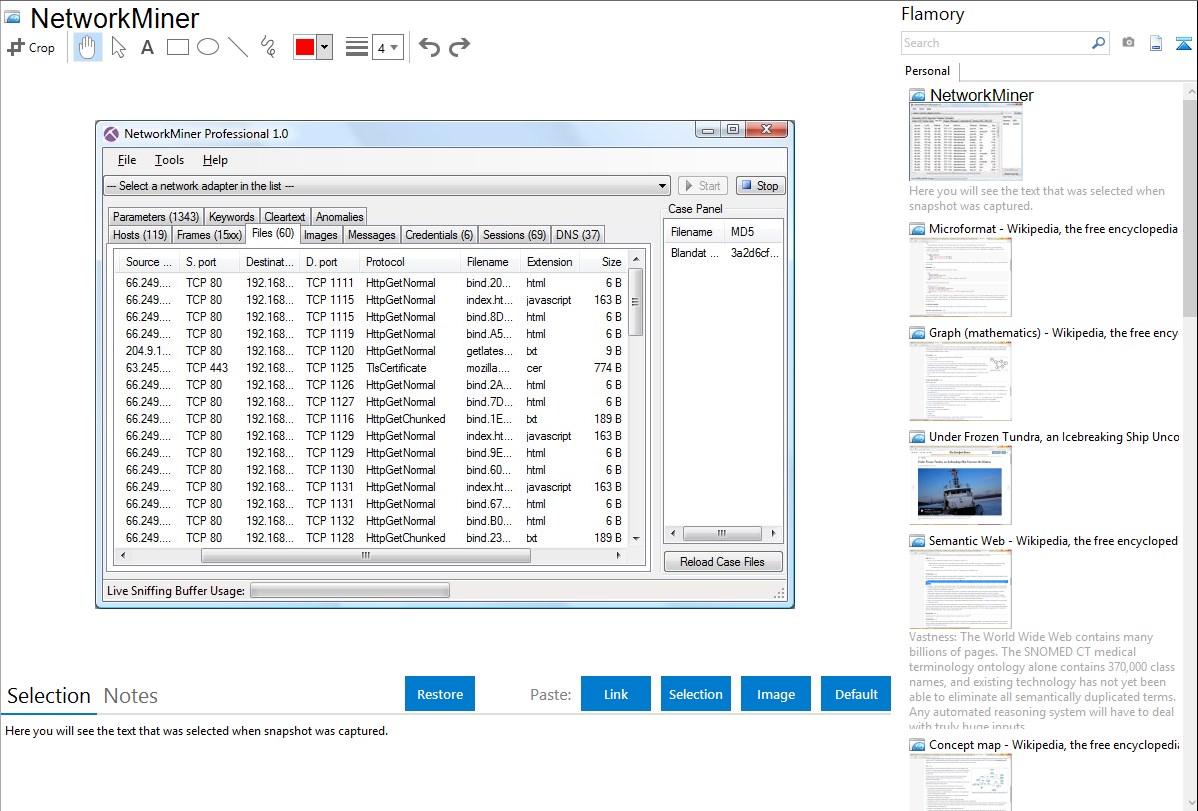
Task: Open the Sessions (69) tab
Action: tap(514, 235)
